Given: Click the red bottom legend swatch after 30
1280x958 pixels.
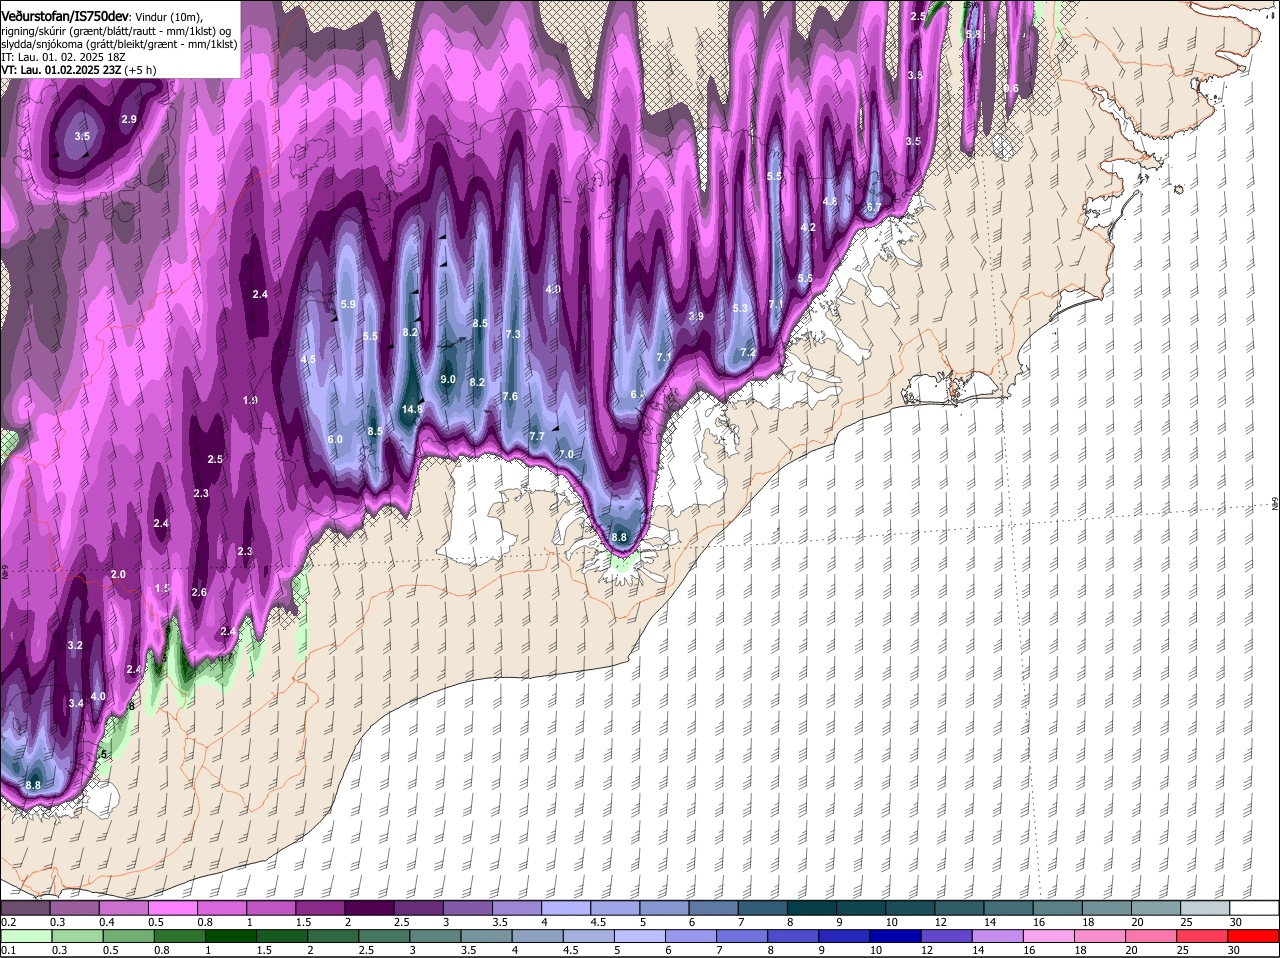Looking at the screenshot, I should click(1255, 936).
